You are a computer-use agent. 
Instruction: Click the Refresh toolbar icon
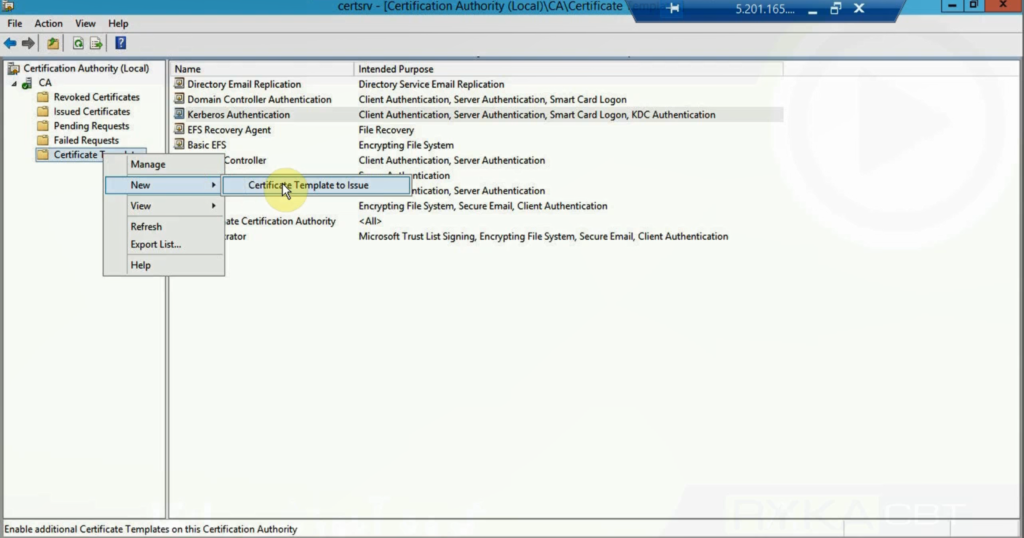(78, 44)
